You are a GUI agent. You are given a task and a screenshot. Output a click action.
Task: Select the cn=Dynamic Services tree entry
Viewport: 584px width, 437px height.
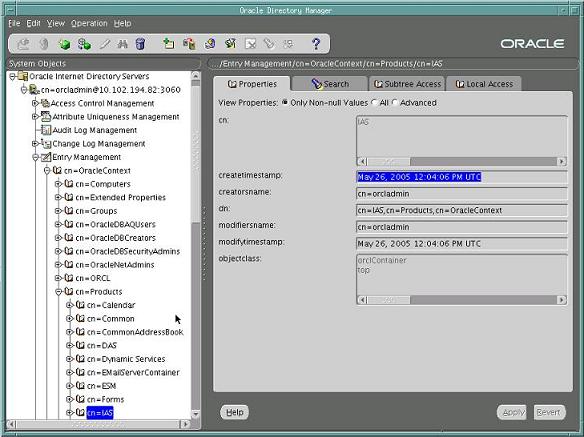pos(126,359)
